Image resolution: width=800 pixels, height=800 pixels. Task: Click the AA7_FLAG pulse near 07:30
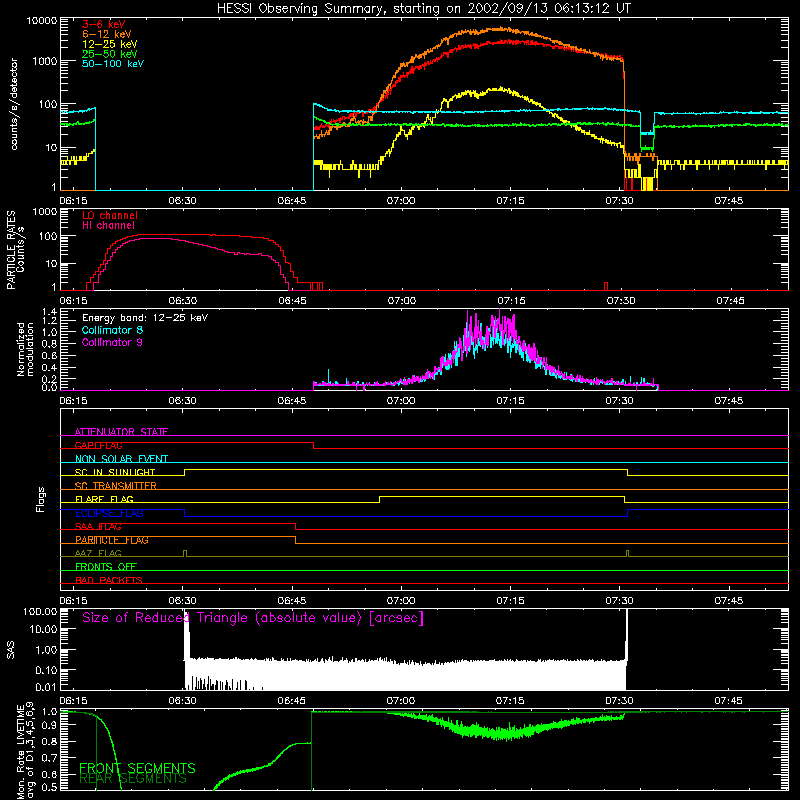(x=628, y=554)
